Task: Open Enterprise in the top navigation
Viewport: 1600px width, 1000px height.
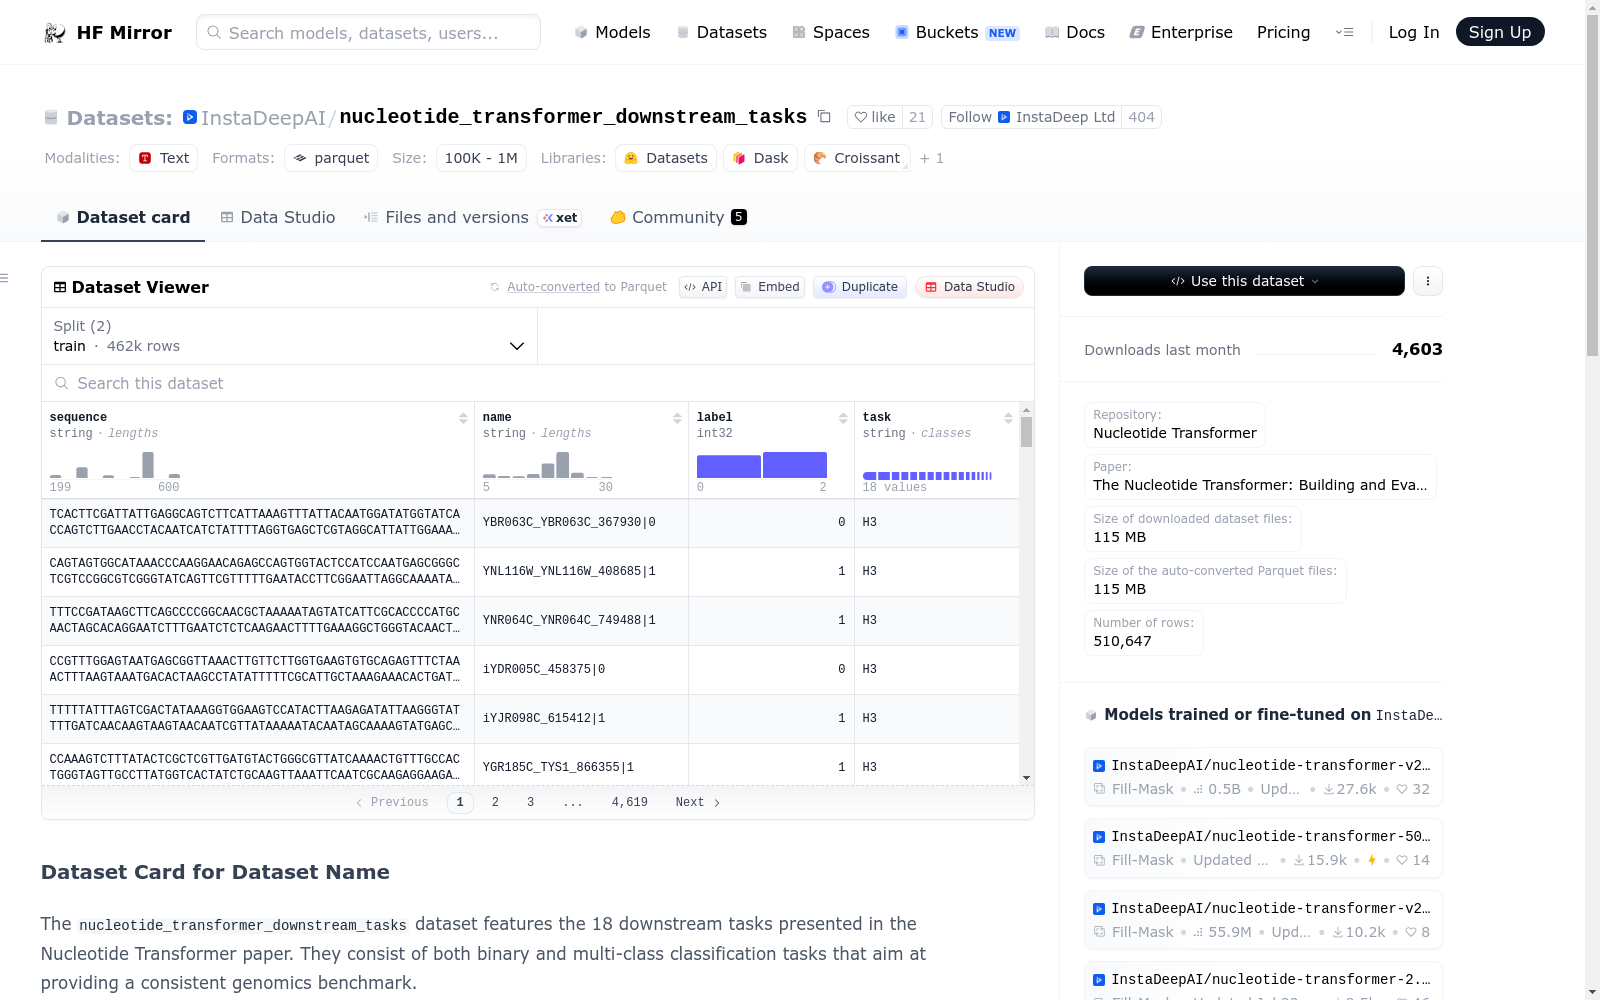Action: click(x=1181, y=32)
